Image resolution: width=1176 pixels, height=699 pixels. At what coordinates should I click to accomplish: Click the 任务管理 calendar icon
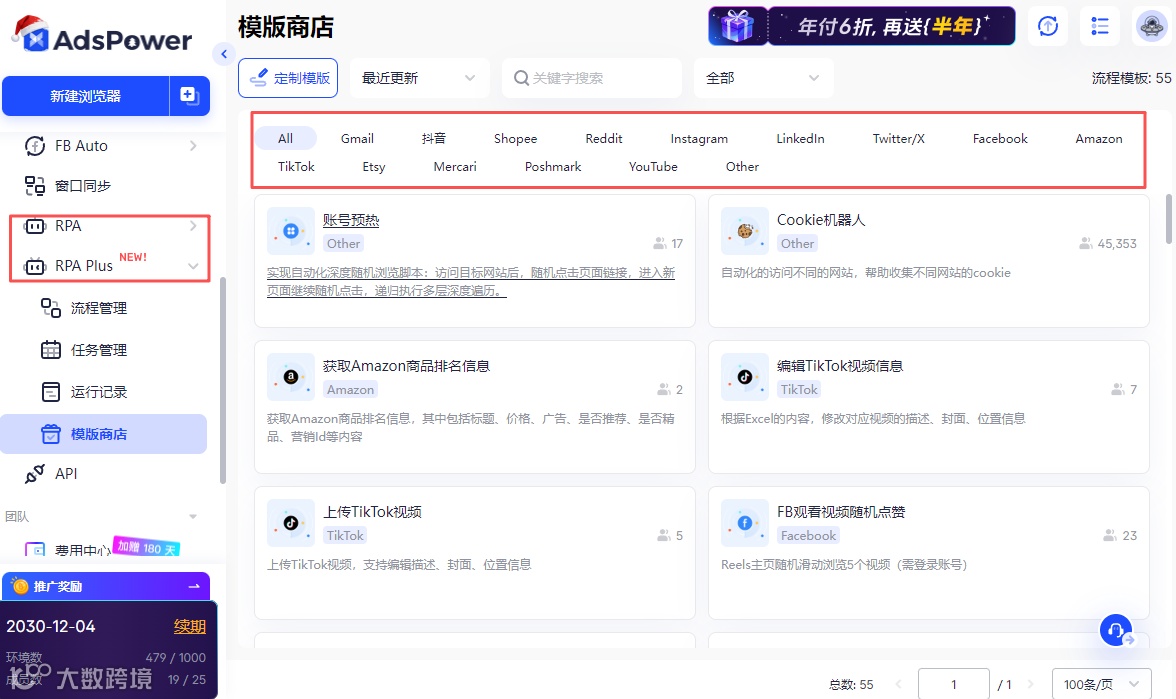(x=50, y=350)
